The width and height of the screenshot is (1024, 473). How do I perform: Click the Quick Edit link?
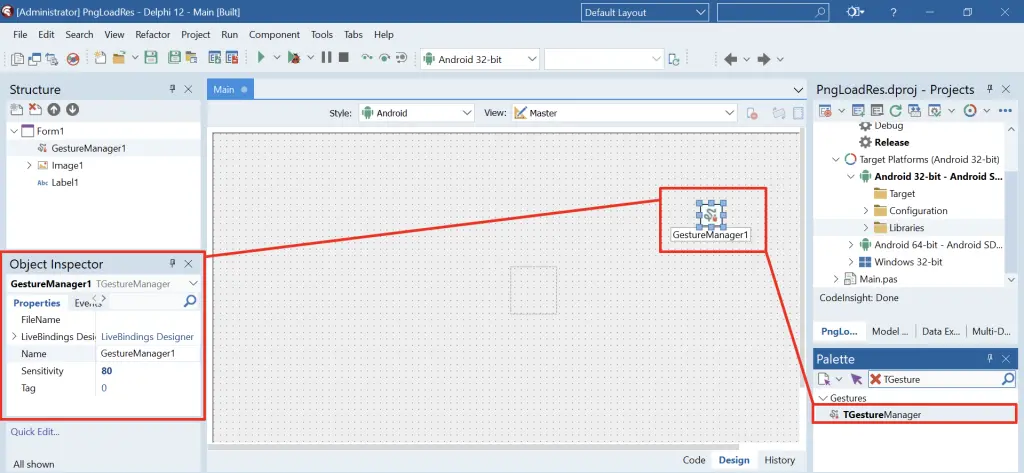[x=35, y=431]
